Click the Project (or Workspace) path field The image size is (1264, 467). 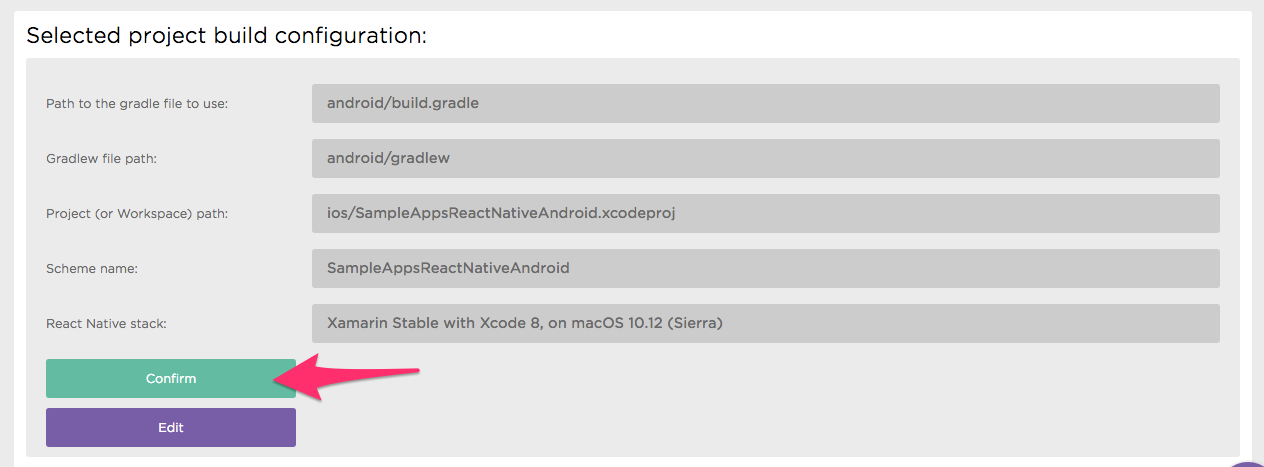(765, 213)
